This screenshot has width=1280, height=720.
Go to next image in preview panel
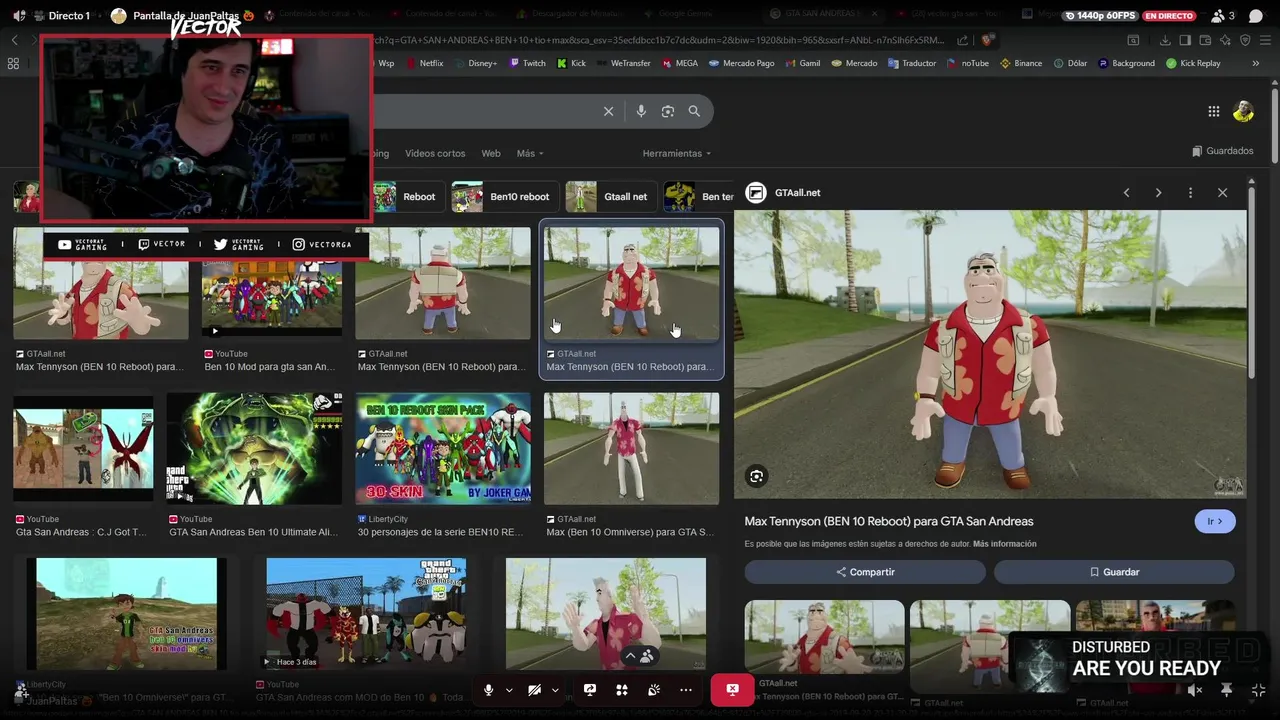point(1158,192)
